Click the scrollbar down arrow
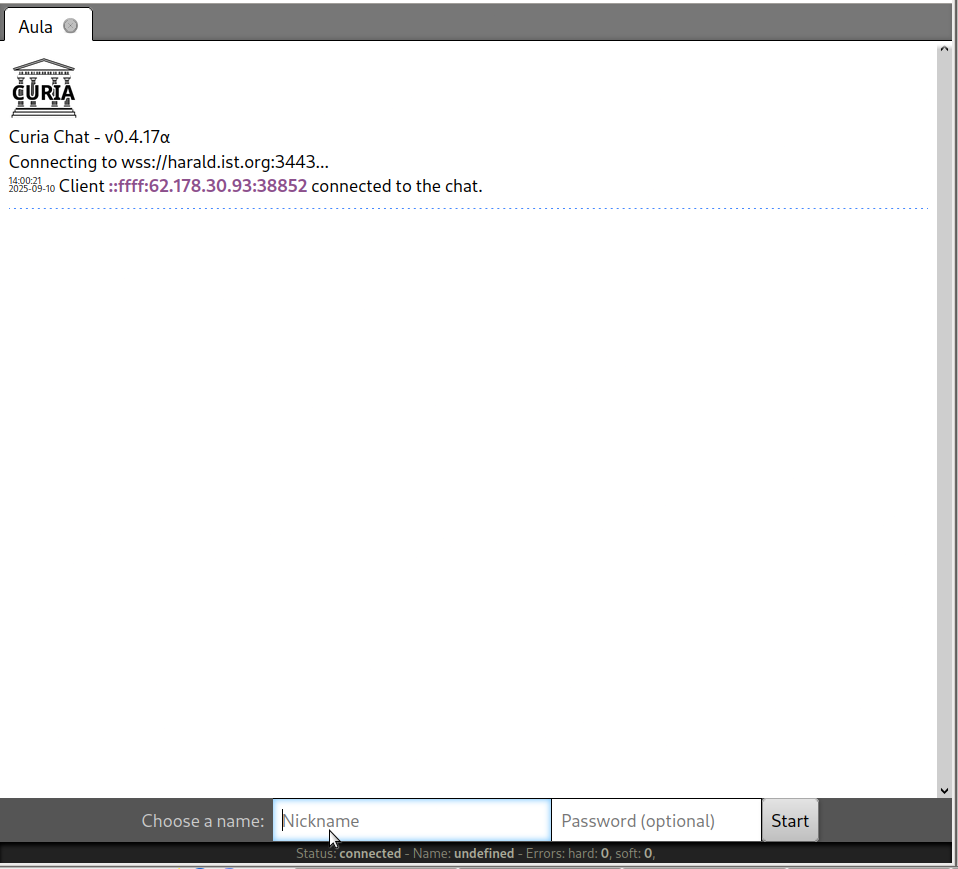 [944, 790]
